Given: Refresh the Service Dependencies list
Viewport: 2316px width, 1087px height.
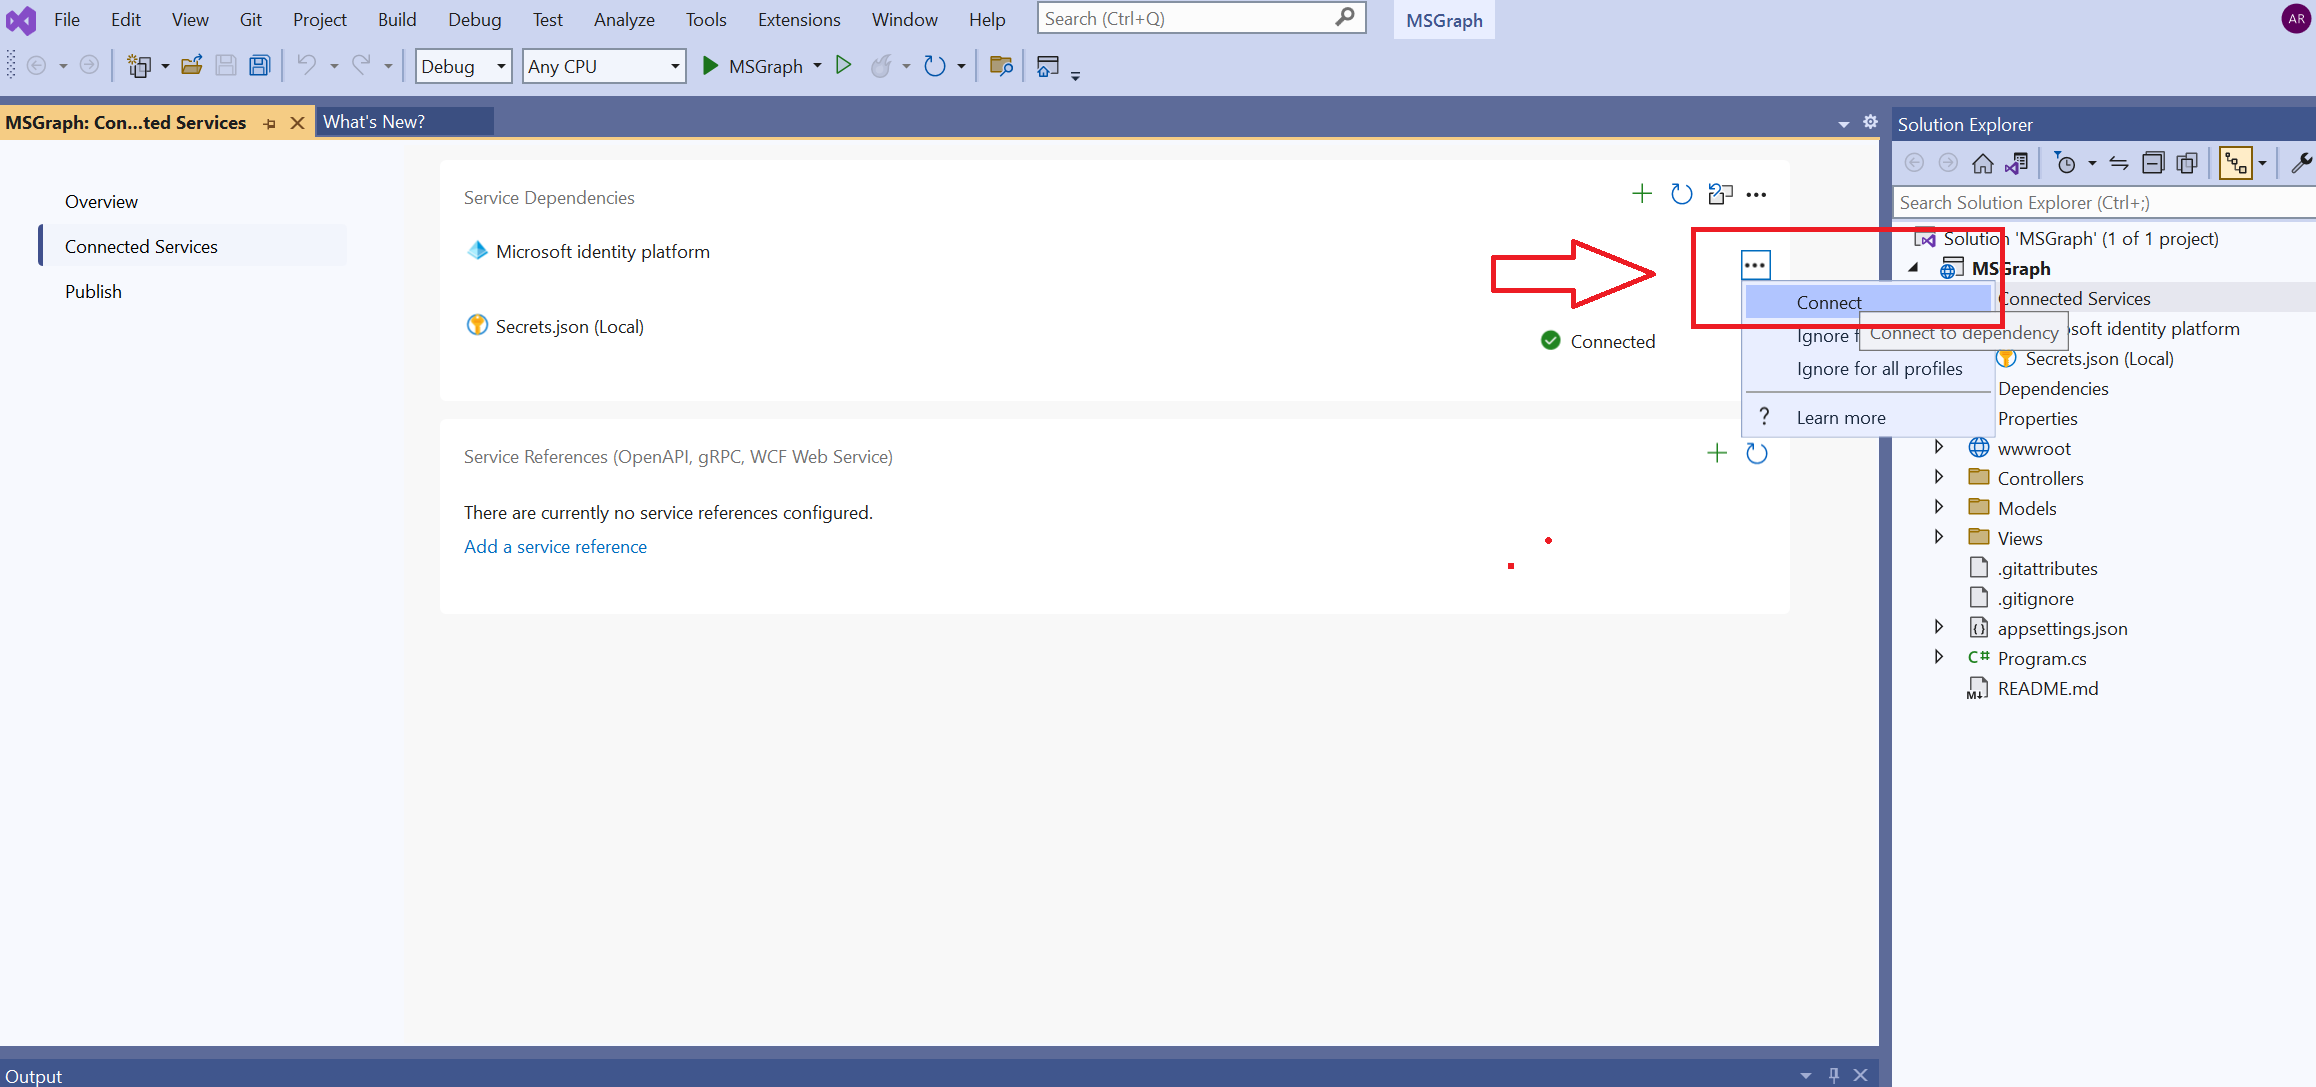Looking at the screenshot, I should [1681, 194].
